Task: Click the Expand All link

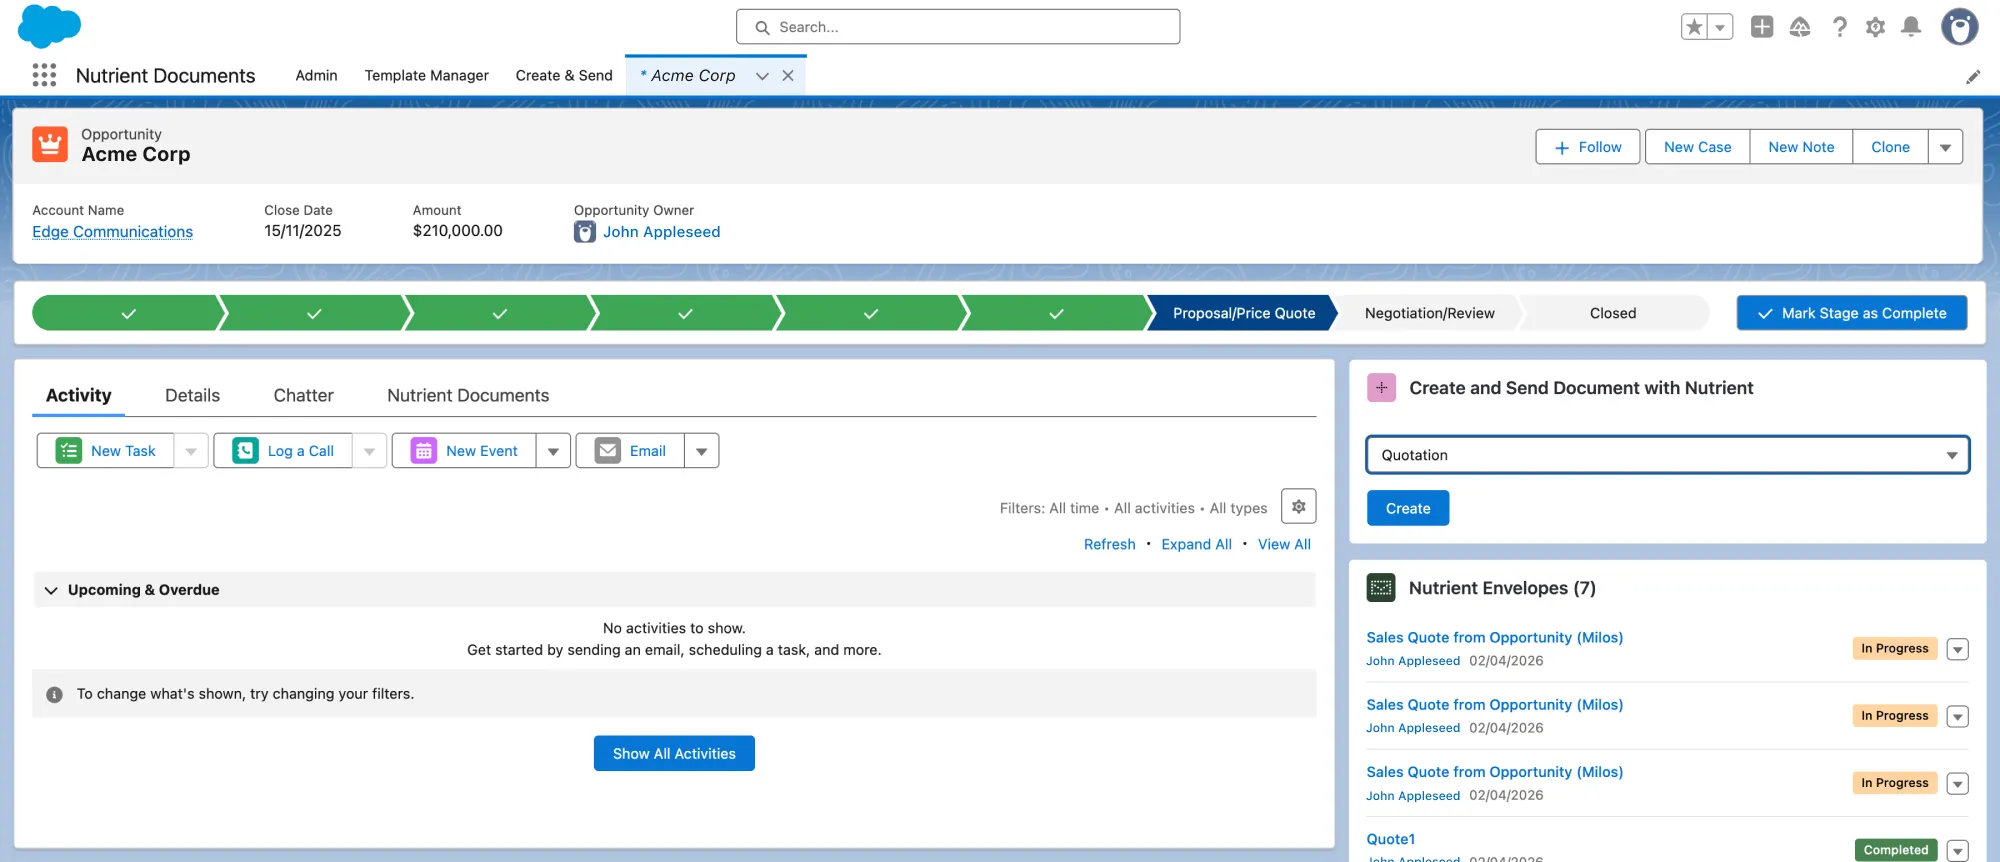Action: (1196, 545)
